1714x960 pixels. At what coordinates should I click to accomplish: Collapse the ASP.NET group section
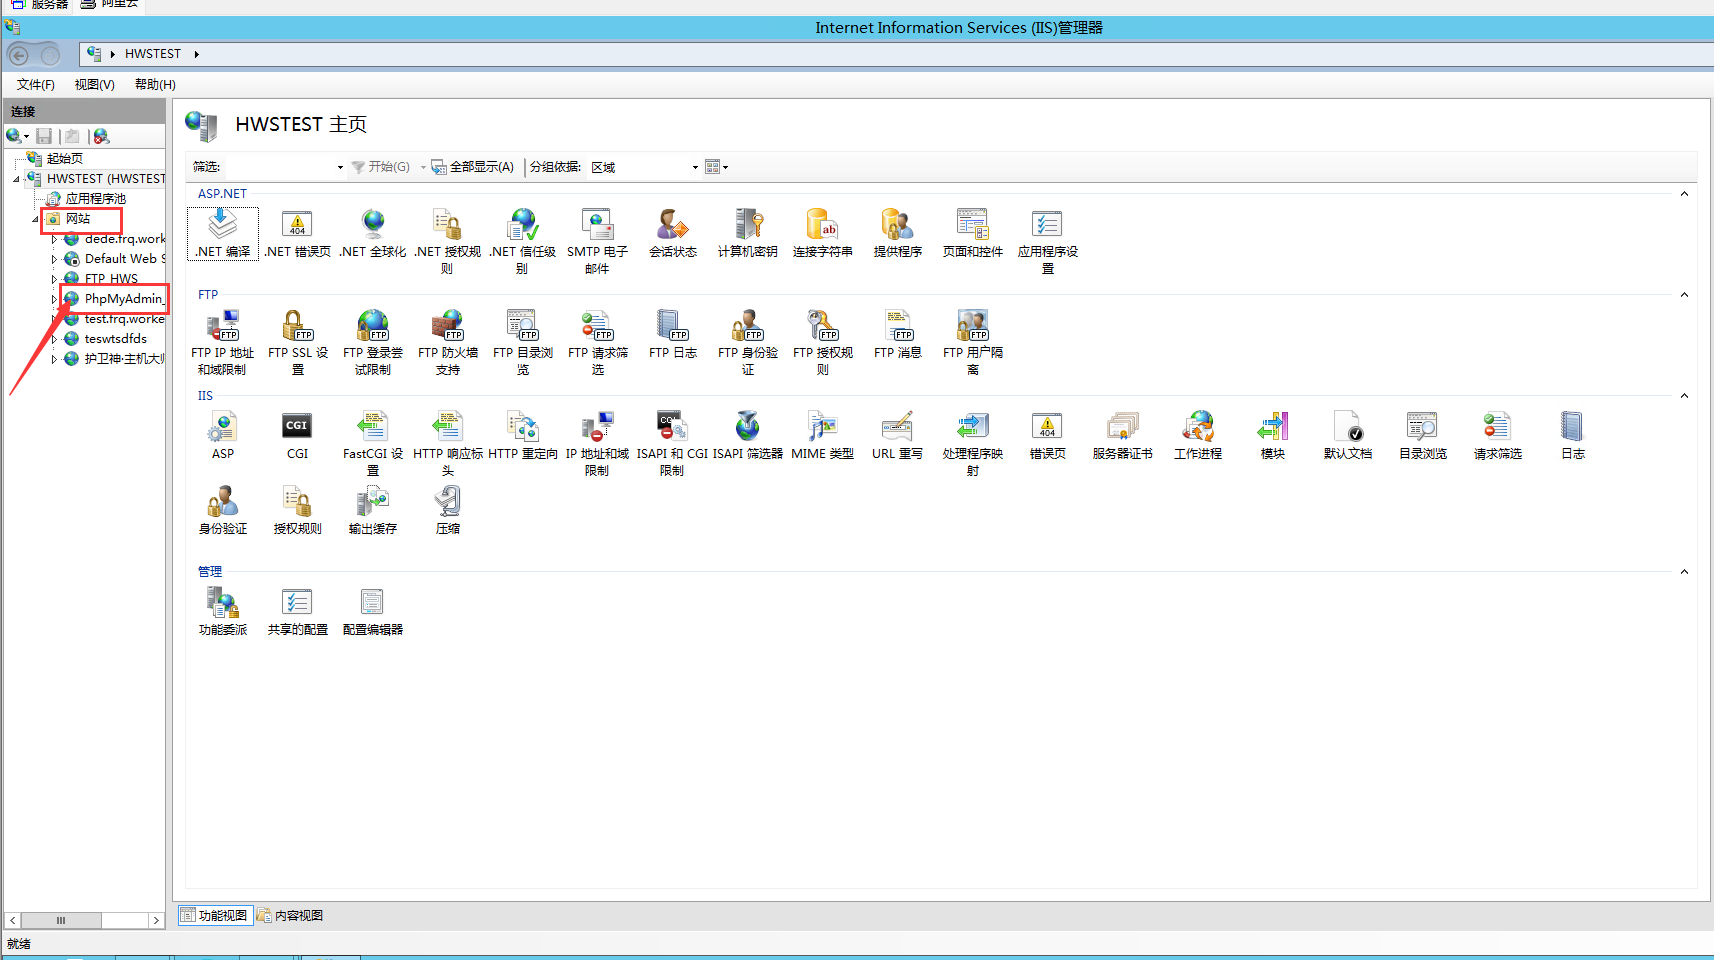click(1684, 194)
